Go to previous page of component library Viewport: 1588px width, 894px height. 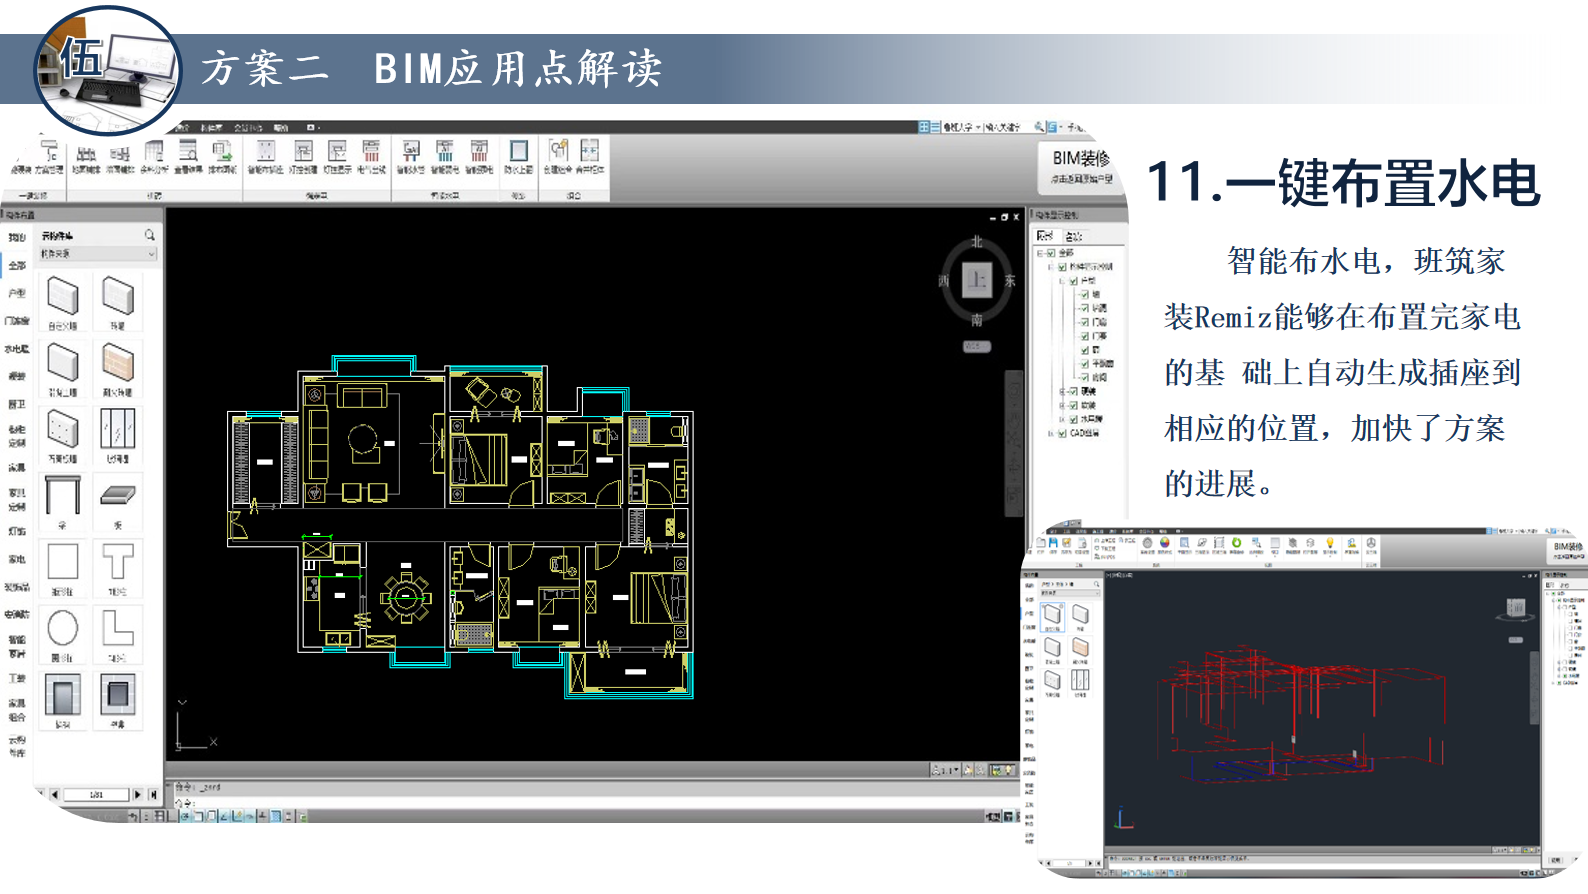coord(54,794)
